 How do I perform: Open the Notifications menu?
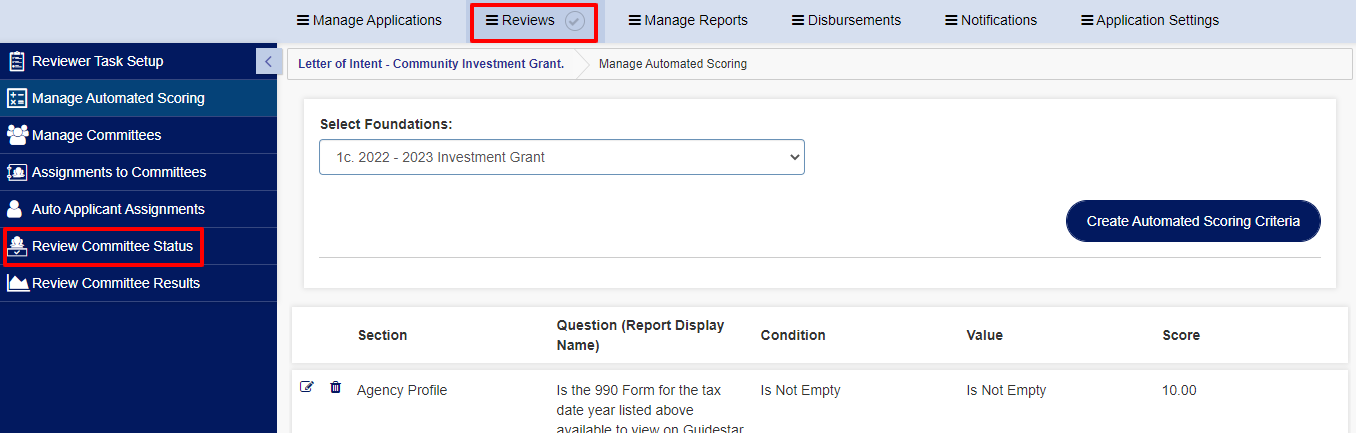coord(991,20)
